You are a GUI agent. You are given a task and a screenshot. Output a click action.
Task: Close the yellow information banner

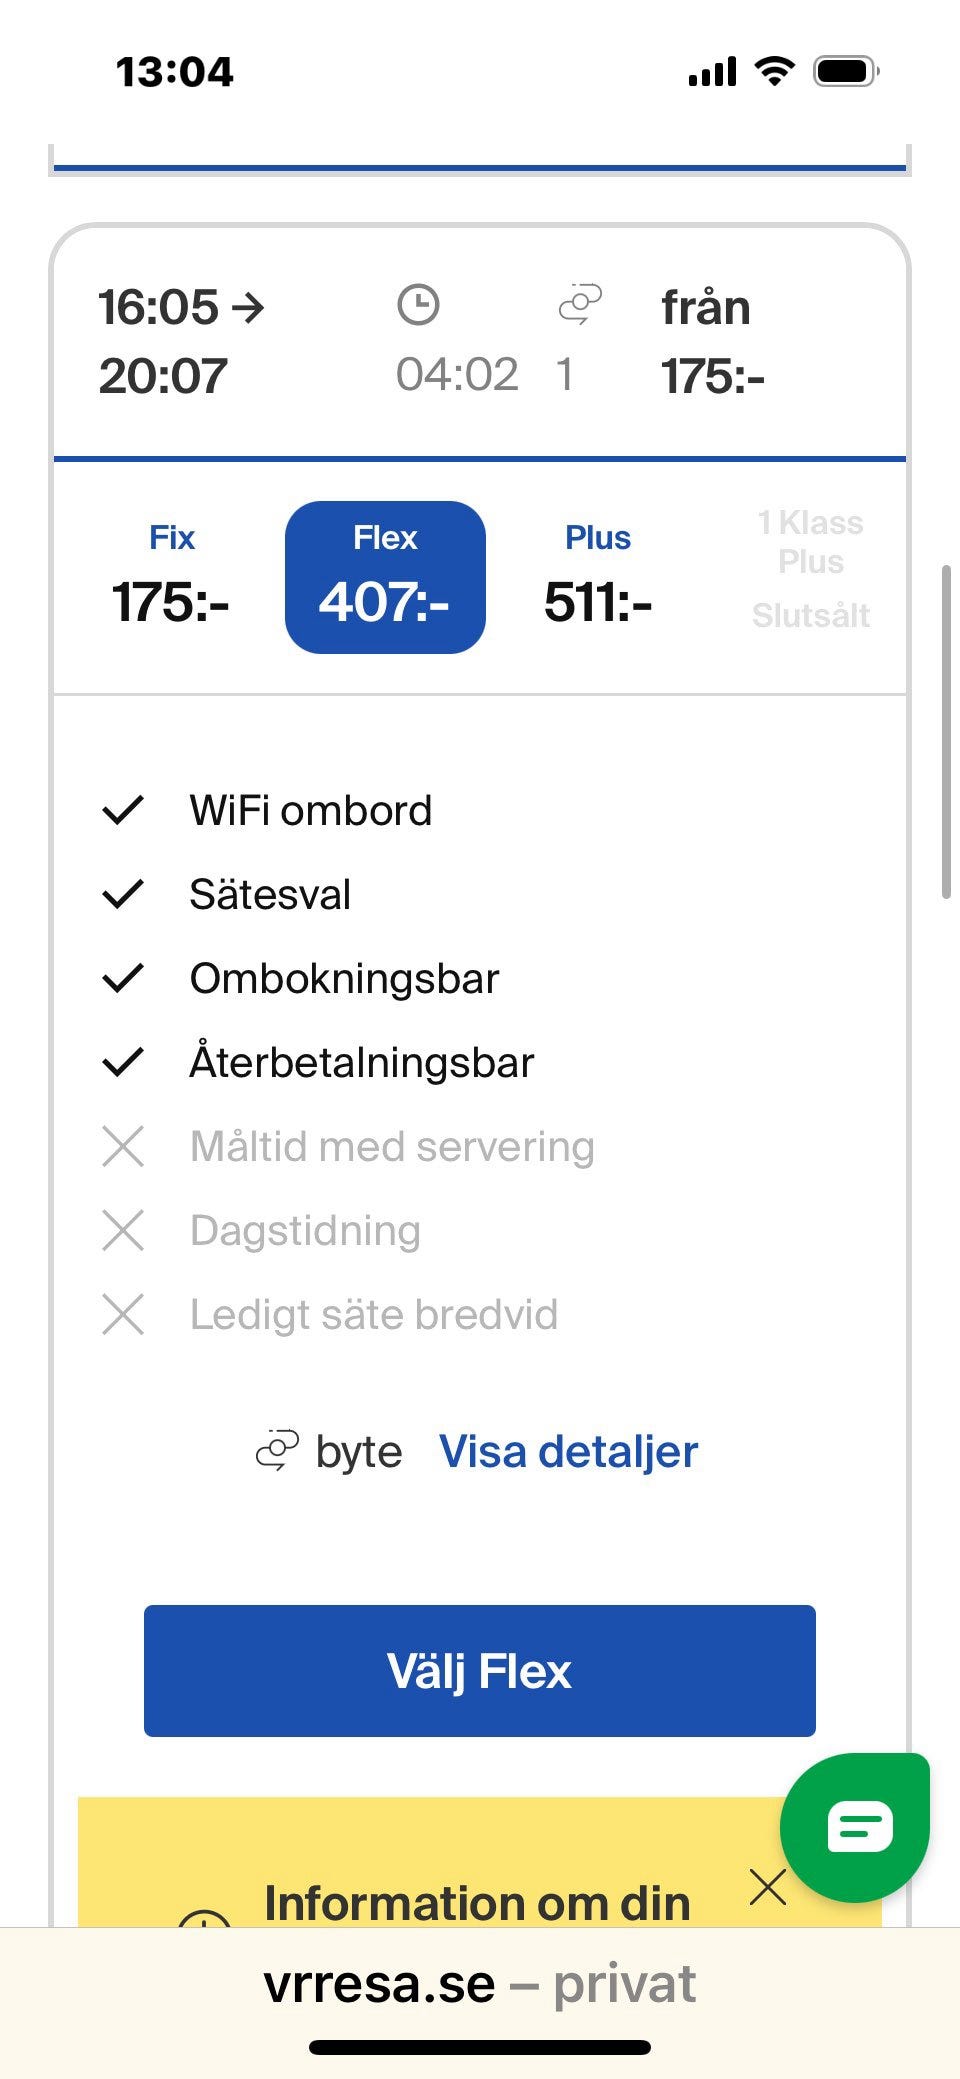pos(767,1887)
